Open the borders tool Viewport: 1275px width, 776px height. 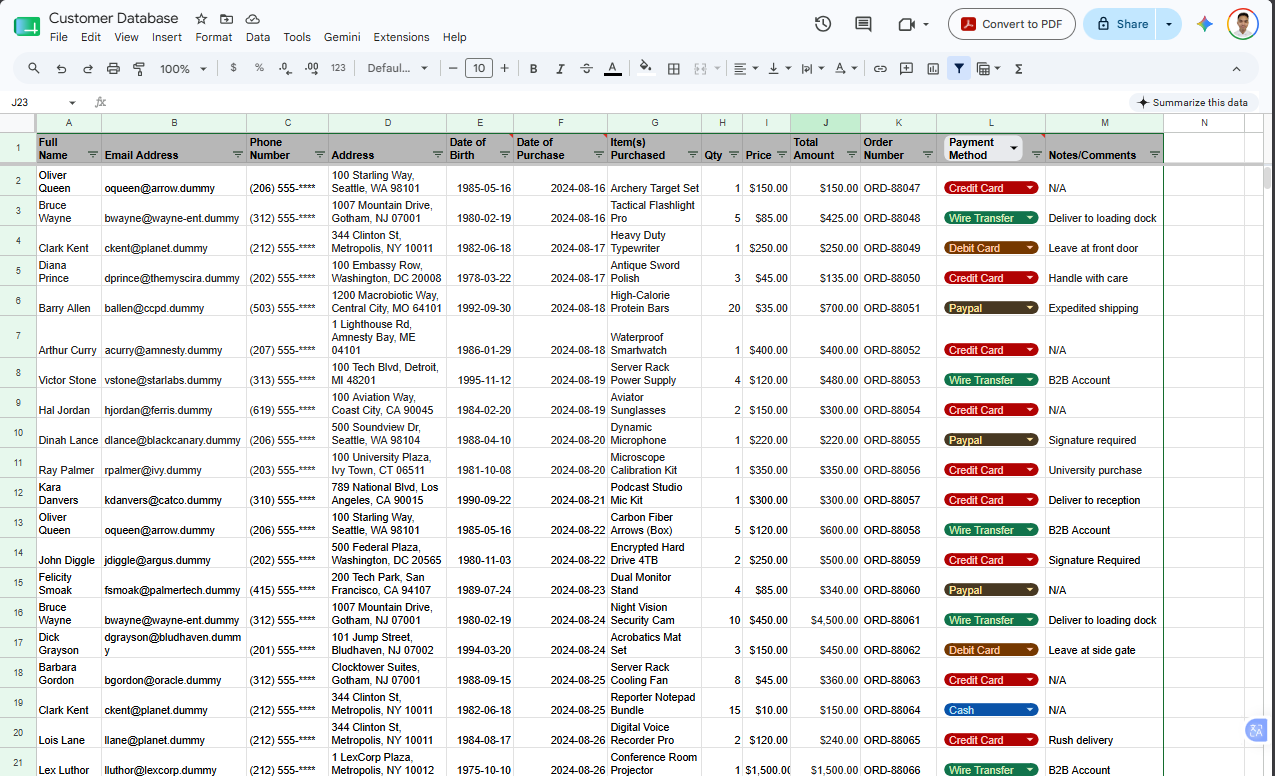pyautogui.click(x=674, y=68)
